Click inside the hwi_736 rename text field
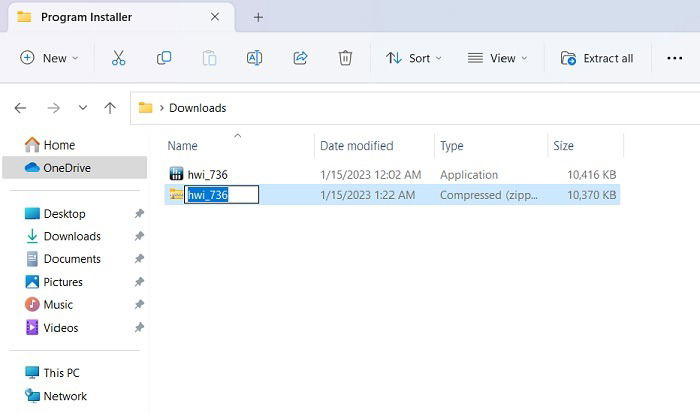Viewport: 700px width, 413px height. [x=221, y=195]
